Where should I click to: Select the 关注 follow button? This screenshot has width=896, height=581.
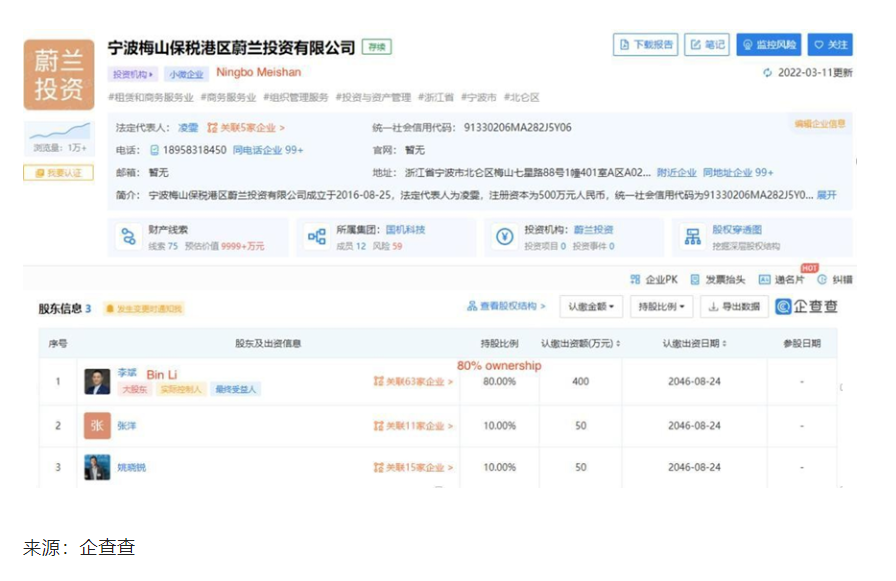(x=830, y=45)
